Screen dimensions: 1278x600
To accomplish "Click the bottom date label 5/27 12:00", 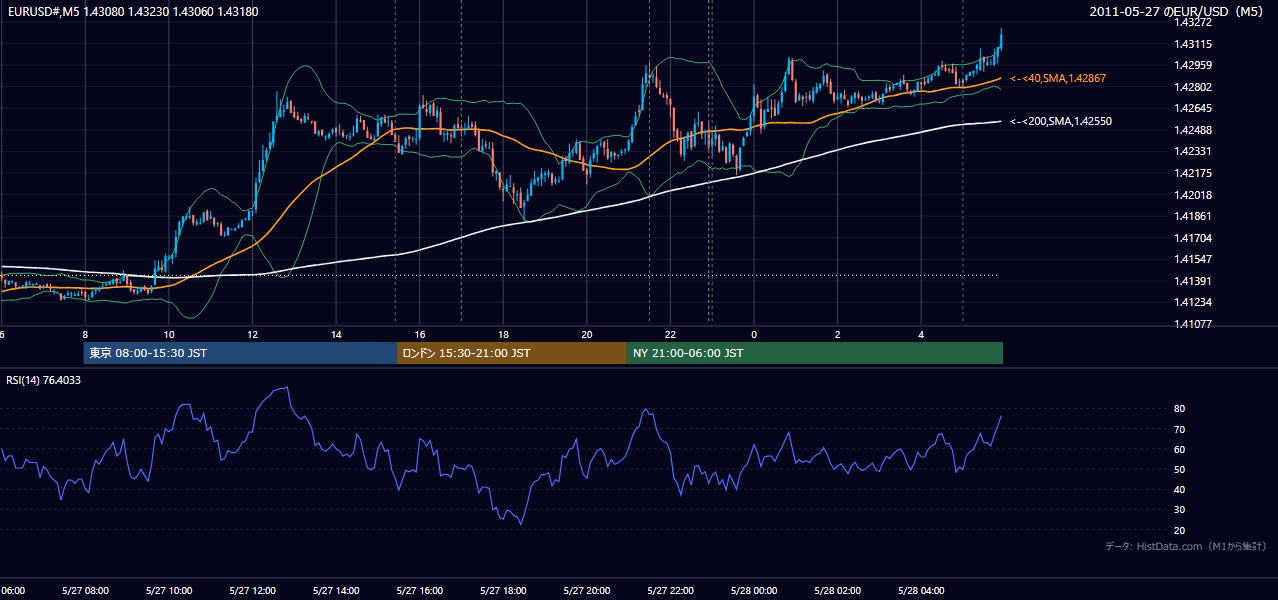I will click(x=251, y=591).
